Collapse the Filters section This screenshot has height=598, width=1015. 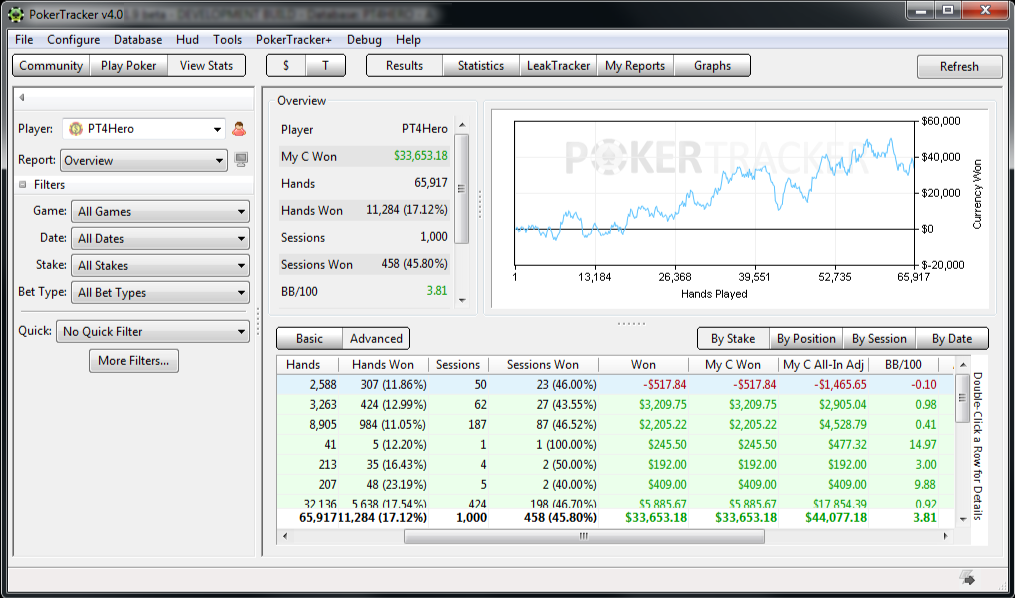(22, 184)
